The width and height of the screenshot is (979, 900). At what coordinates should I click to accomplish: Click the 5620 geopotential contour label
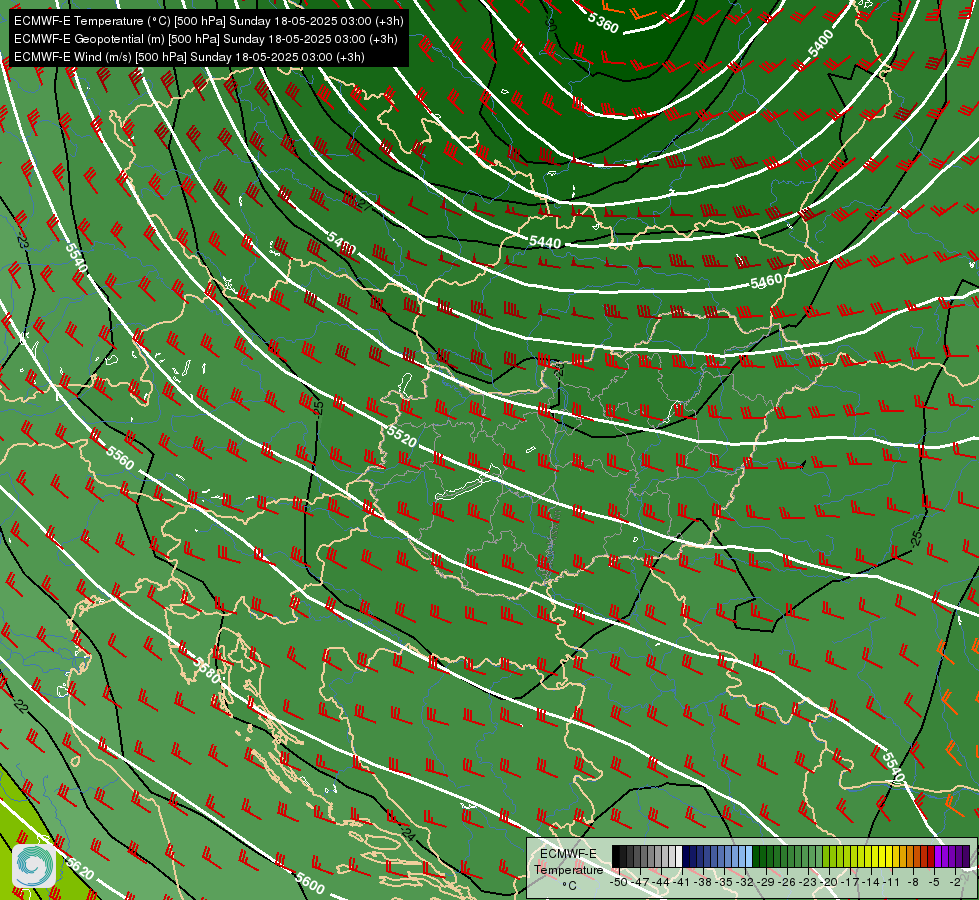(x=80, y=869)
